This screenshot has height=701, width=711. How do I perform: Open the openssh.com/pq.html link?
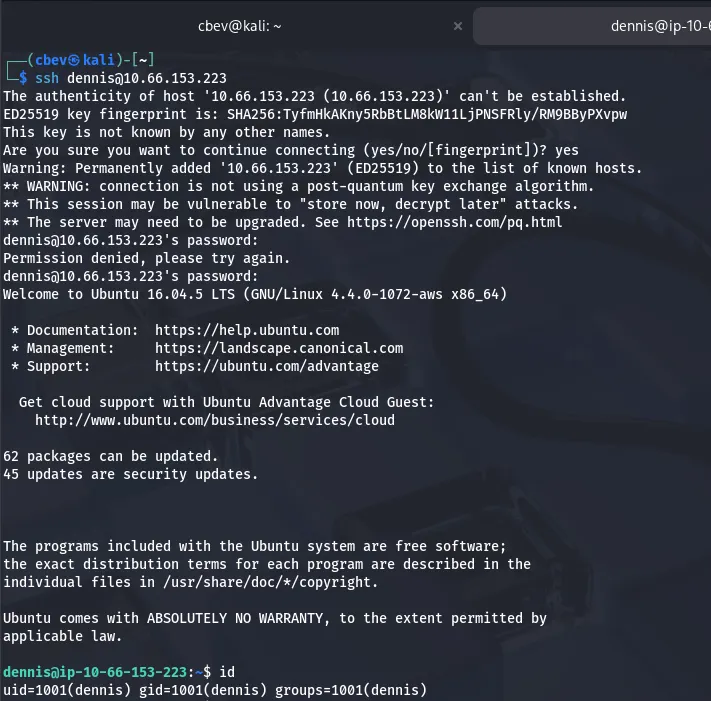(x=470, y=222)
